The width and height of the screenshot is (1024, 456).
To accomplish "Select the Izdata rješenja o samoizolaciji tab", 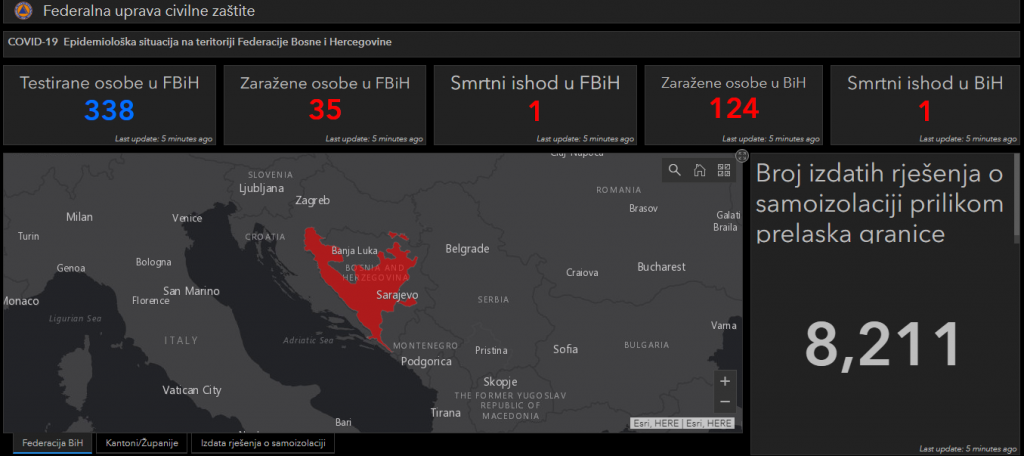I will [263, 442].
